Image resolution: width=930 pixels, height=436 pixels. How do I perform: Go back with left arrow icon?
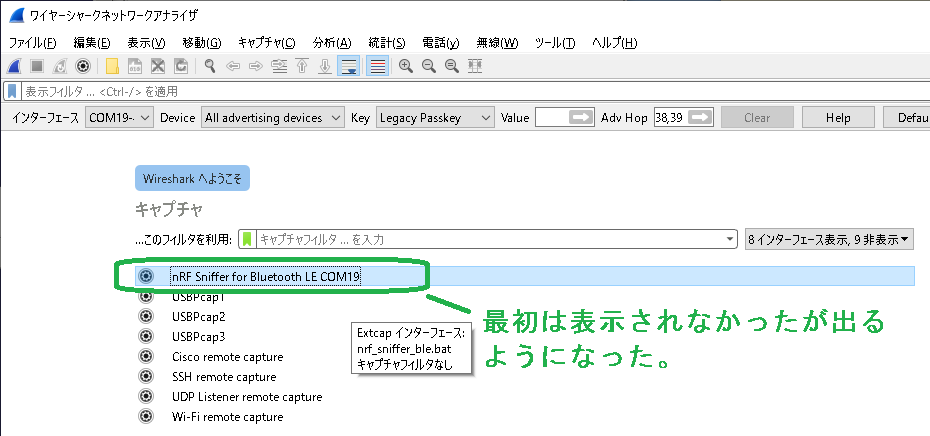coord(232,66)
